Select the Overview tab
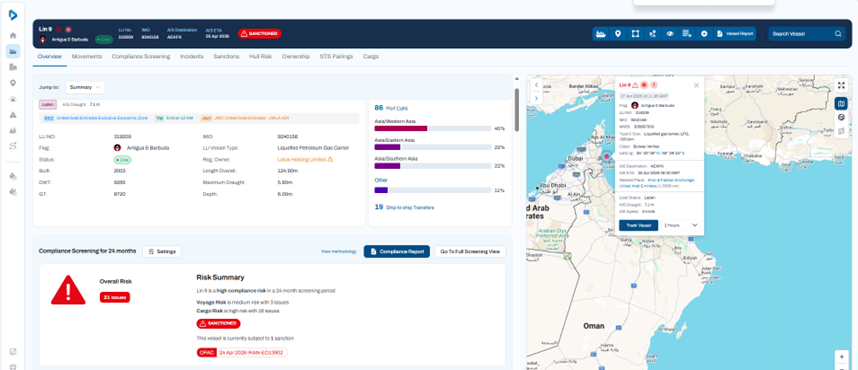 [x=50, y=56]
